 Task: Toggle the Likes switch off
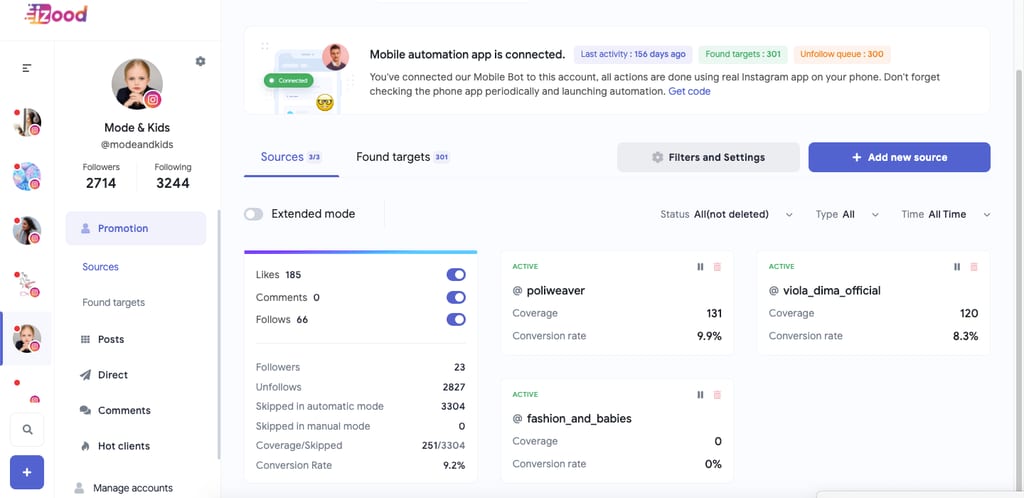pyautogui.click(x=456, y=275)
